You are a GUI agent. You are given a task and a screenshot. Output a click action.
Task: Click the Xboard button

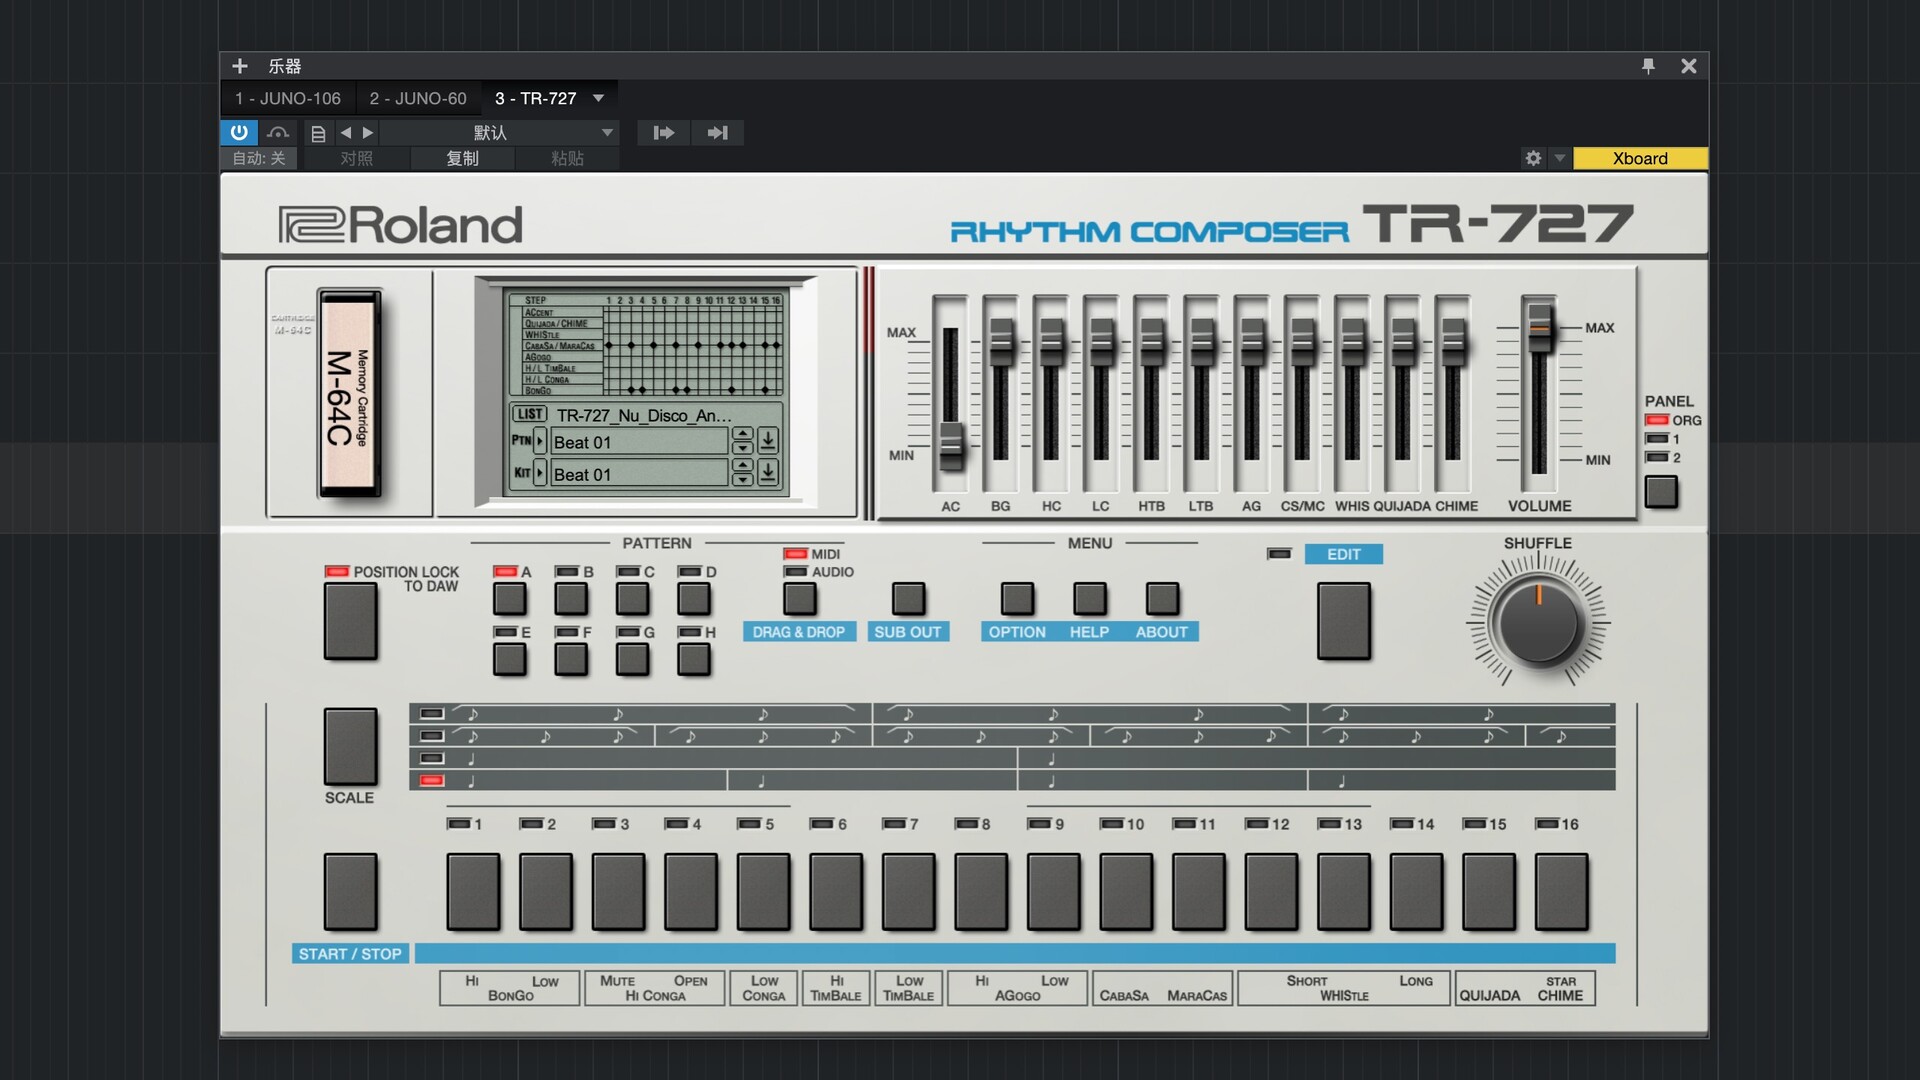[x=1640, y=158]
